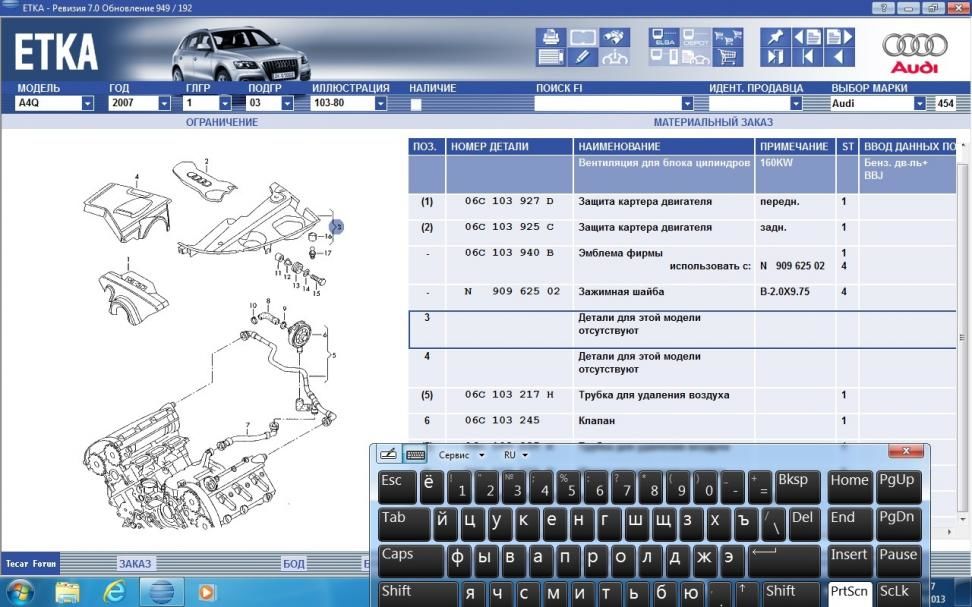Open Windows Start button
972x607 pixels.
point(20,592)
